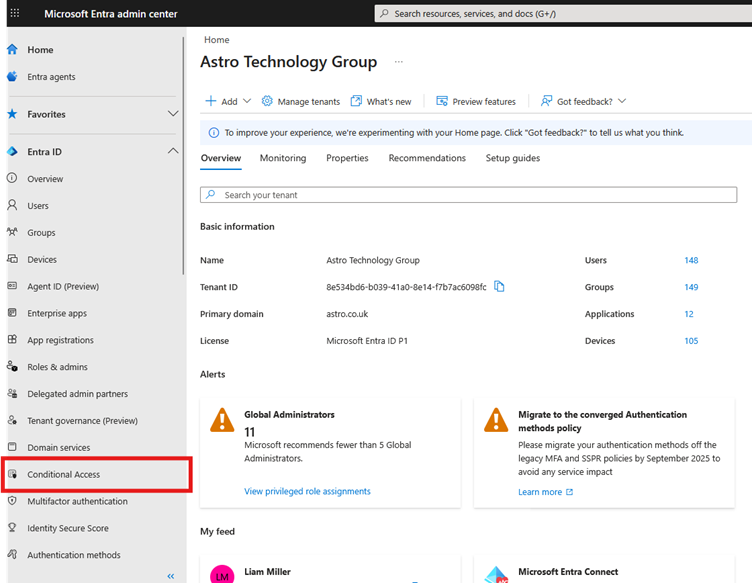The image size is (752, 583).
Task: Click the Roles & admins icon
Action: [12, 366]
